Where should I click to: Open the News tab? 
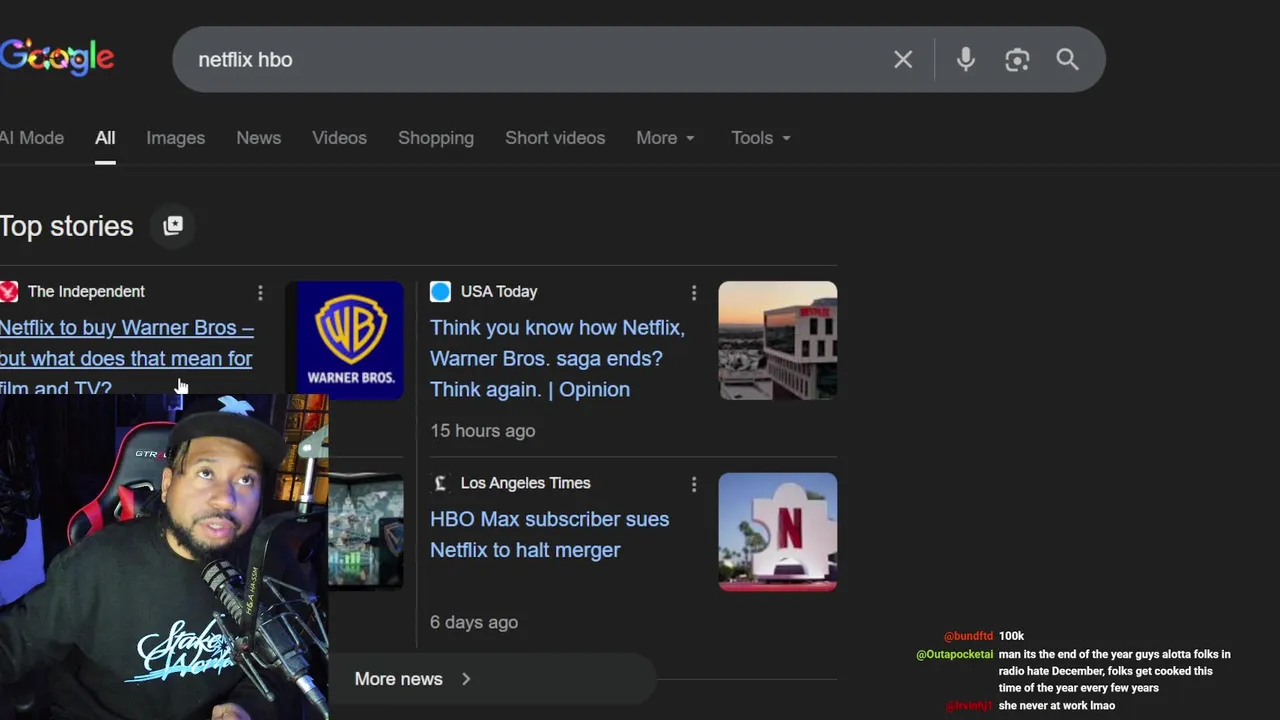(258, 138)
